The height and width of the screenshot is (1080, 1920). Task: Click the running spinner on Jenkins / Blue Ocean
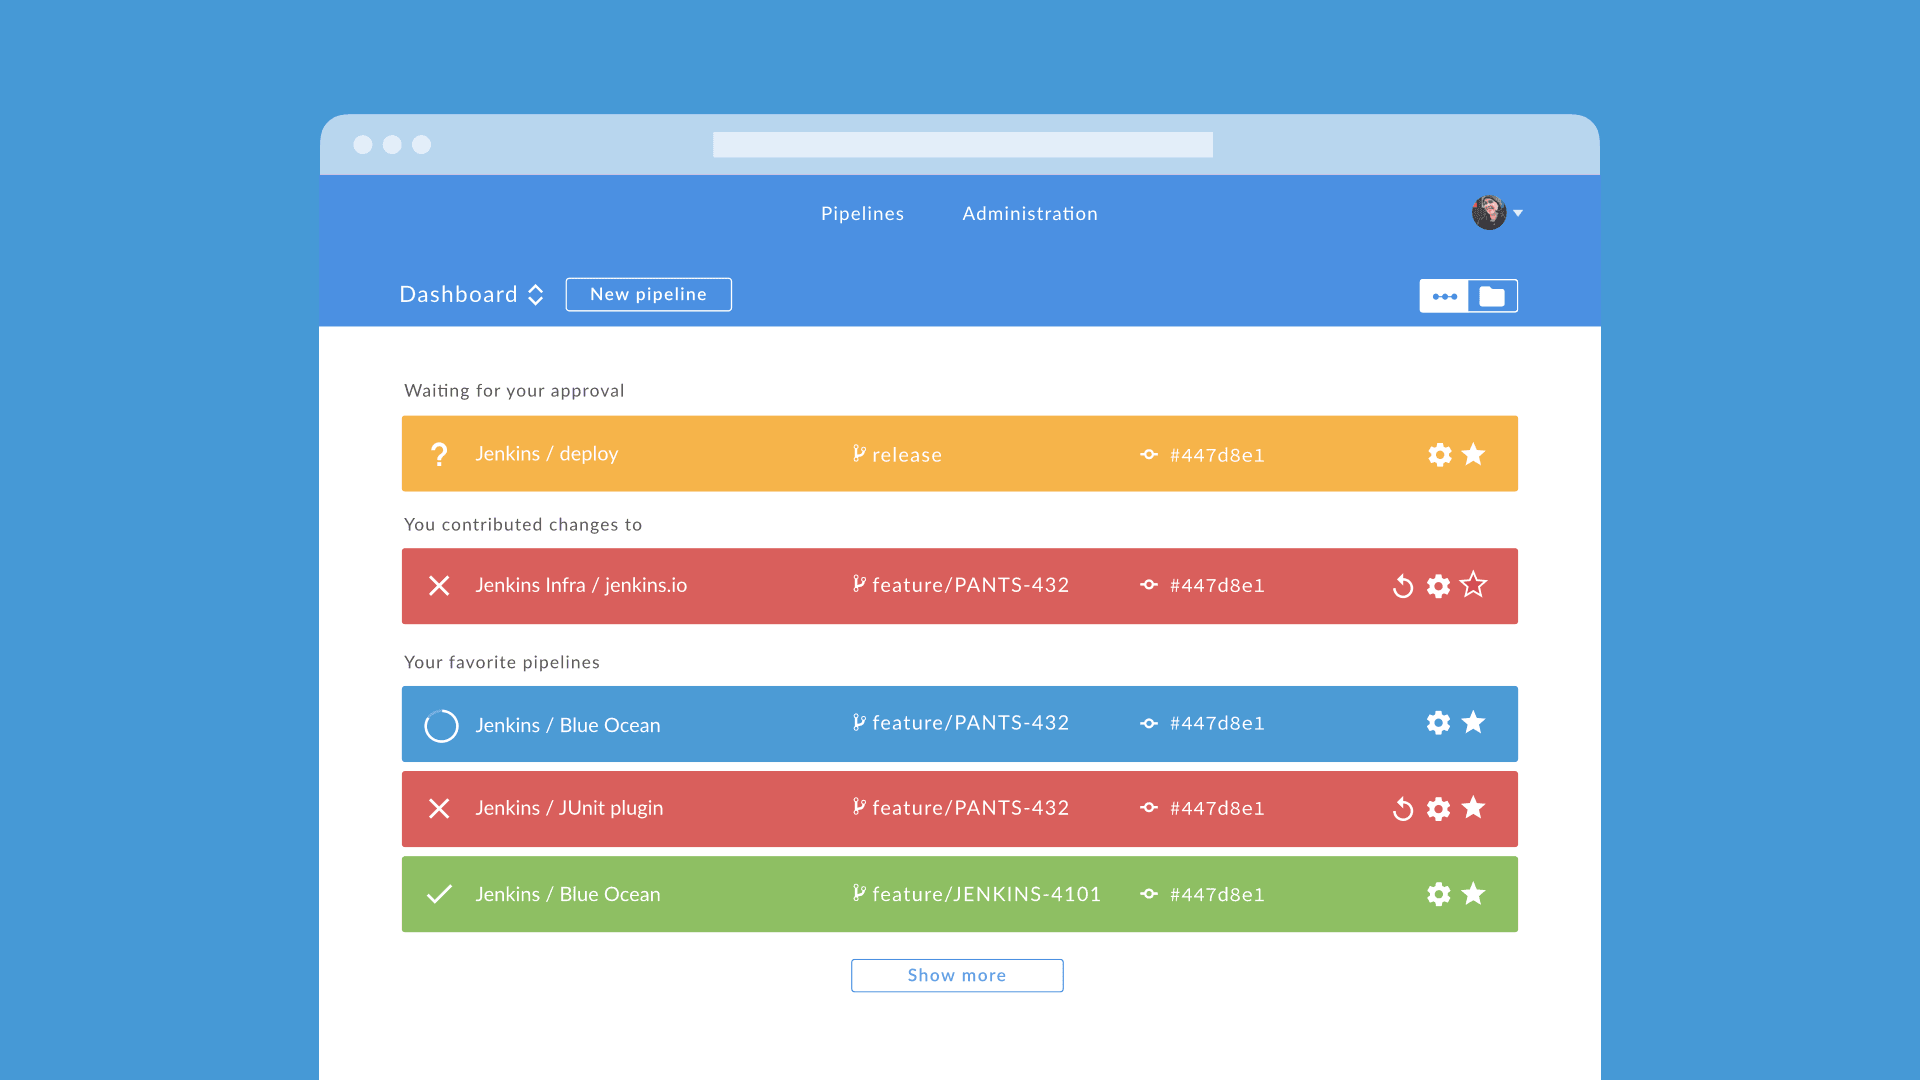(441, 724)
